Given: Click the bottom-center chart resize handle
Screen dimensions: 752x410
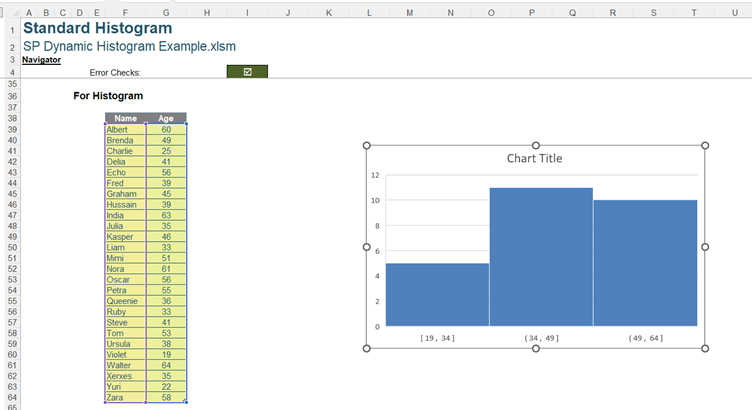Looking at the screenshot, I should [536, 348].
